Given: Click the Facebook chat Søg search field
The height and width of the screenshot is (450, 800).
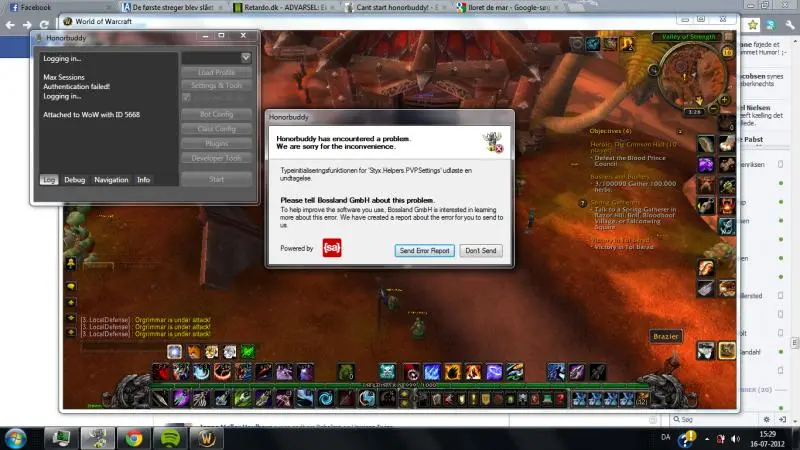Looking at the screenshot, I should coord(714,419).
